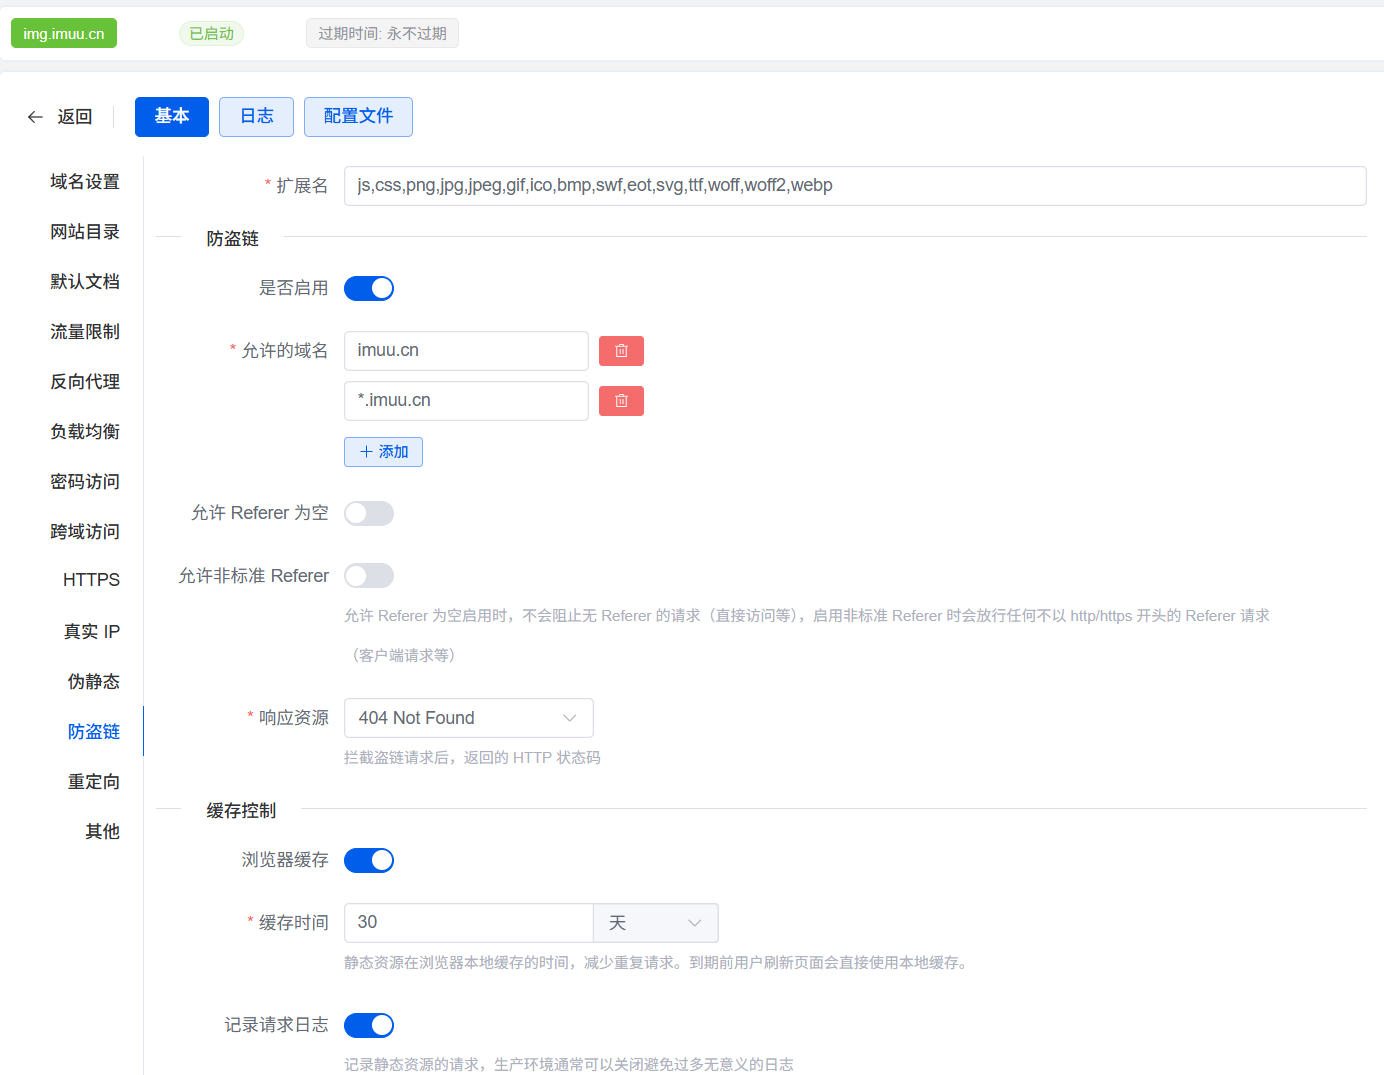Open the 配置文件 tab

pos(358,117)
